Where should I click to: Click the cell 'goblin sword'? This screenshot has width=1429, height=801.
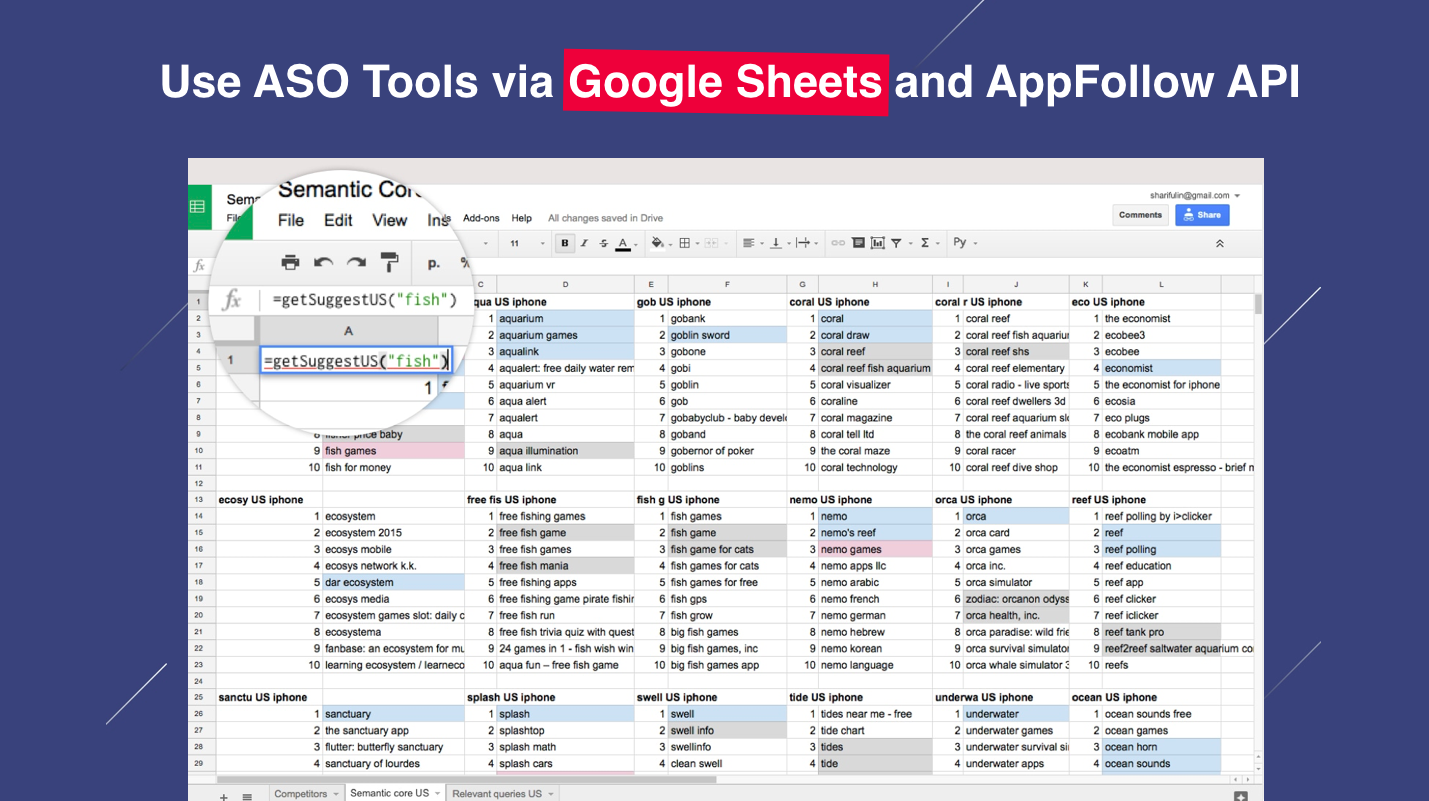[727, 335]
